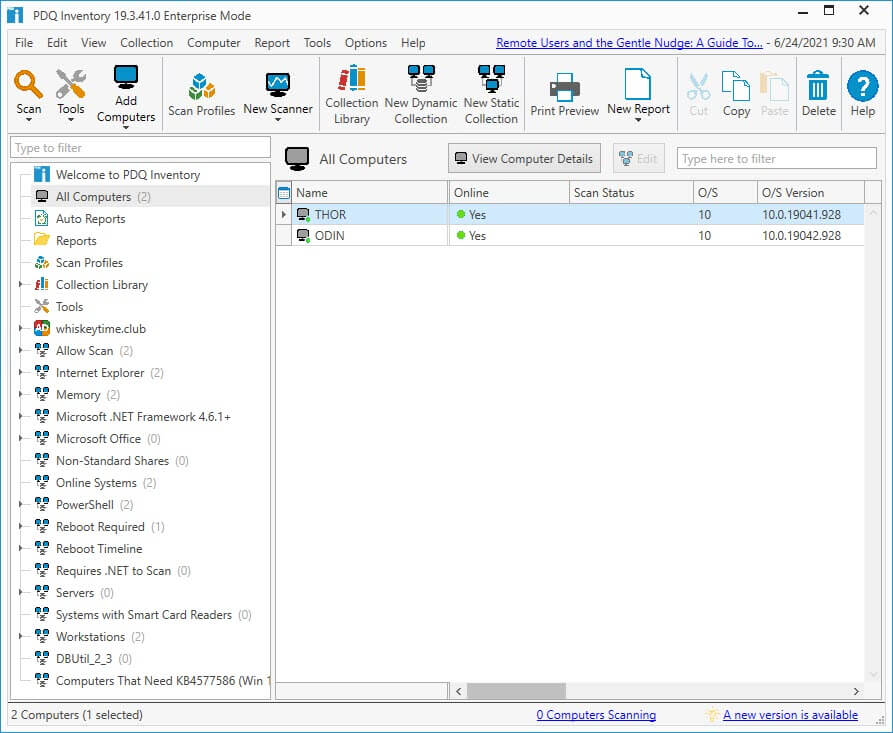Open the Edit menu
This screenshot has height=733, width=893.
tap(57, 43)
